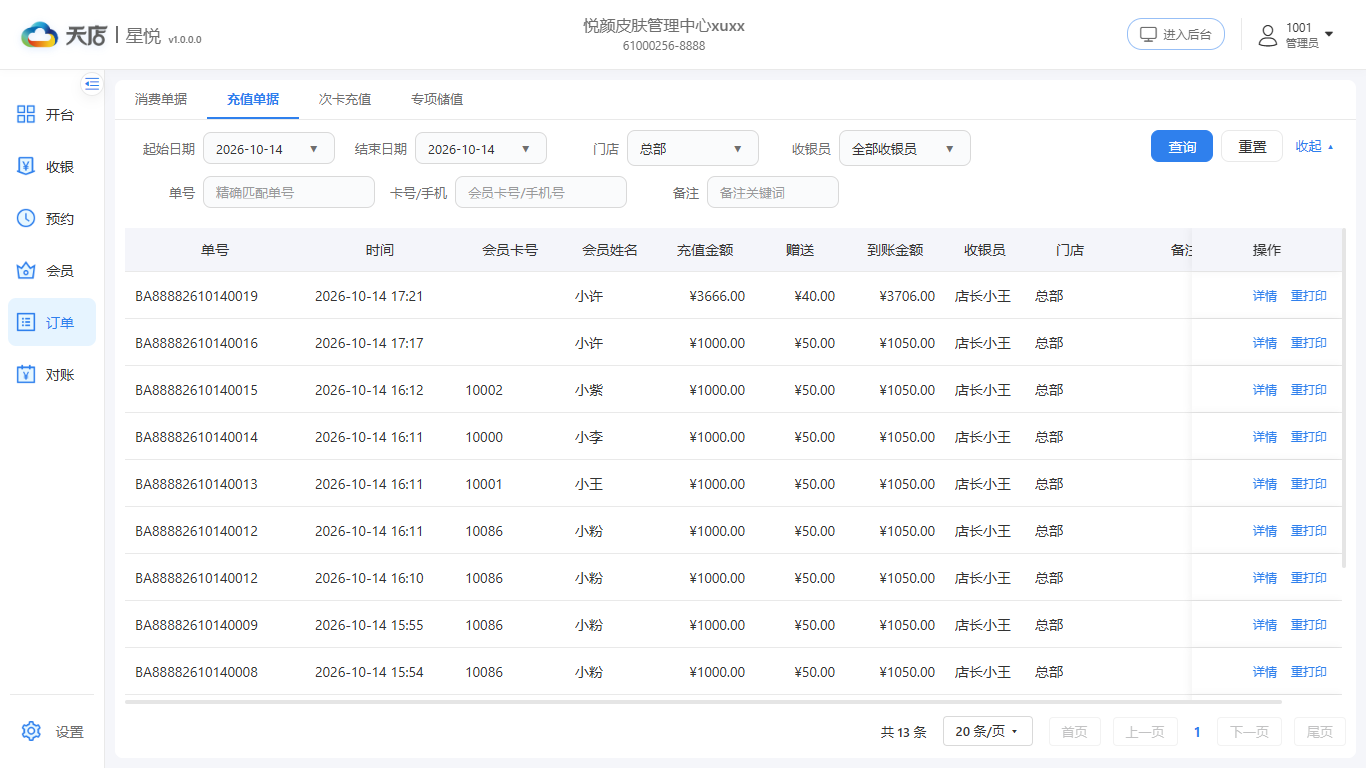Screen dimensions: 1366x768
Task: Click the 上一页 pagination button
Action: pyautogui.click(x=1145, y=732)
